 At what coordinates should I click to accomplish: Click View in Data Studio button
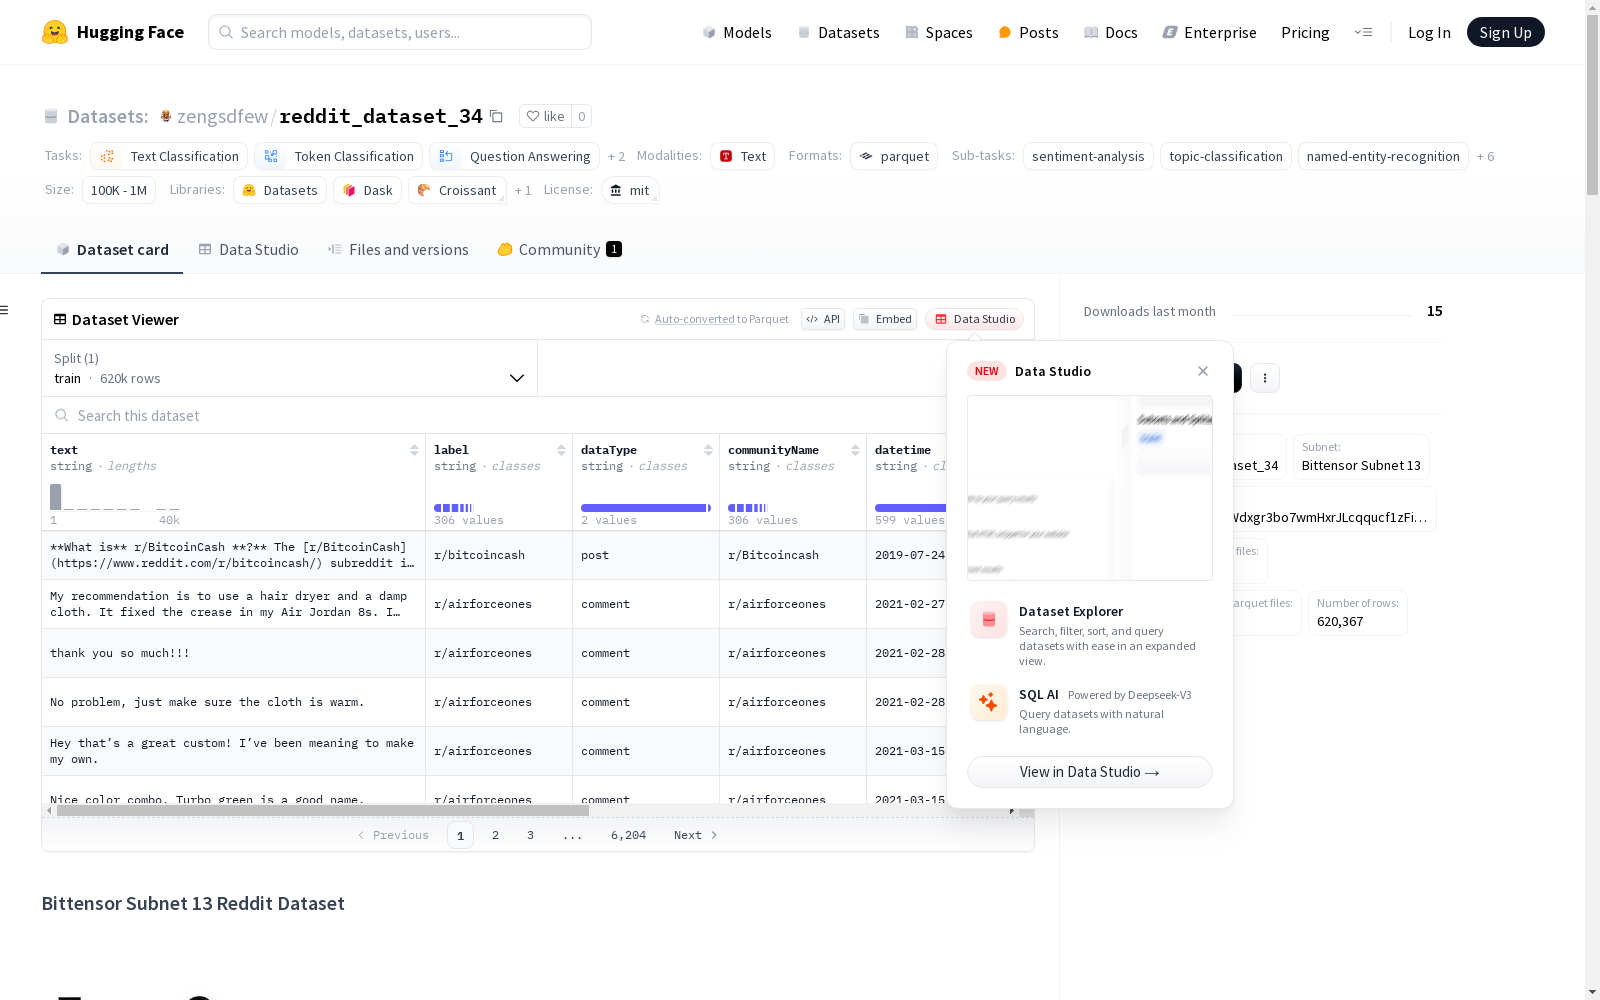pyautogui.click(x=1090, y=772)
